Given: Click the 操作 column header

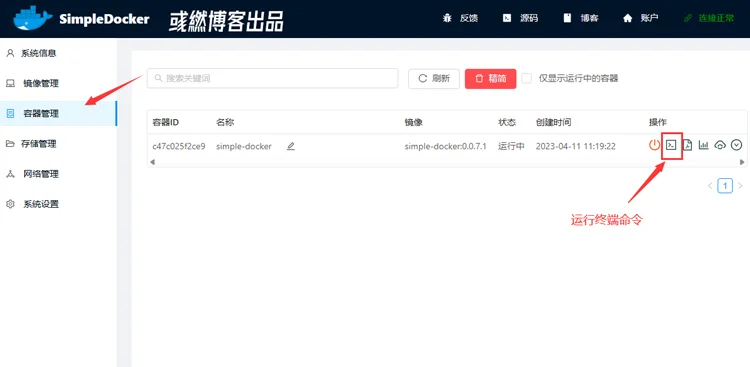Looking at the screenshot, I should click(658, 122).
